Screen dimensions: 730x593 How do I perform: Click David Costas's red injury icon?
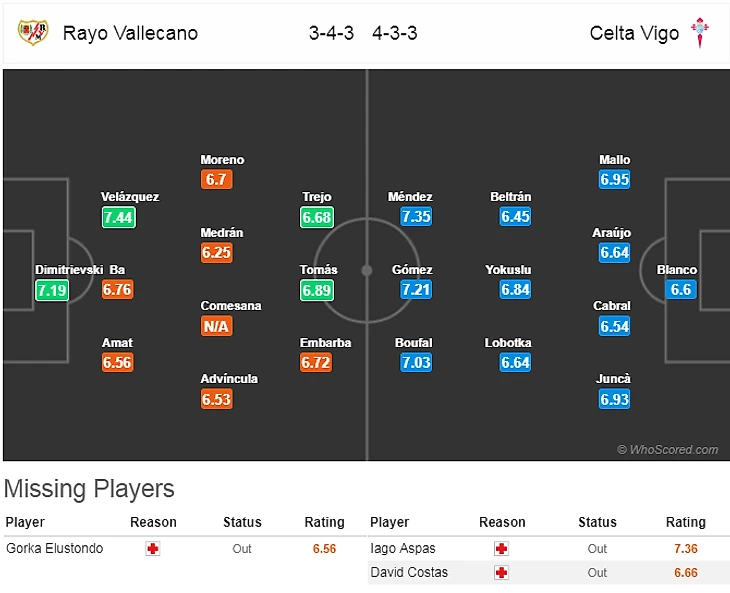[x=501, y=573]
